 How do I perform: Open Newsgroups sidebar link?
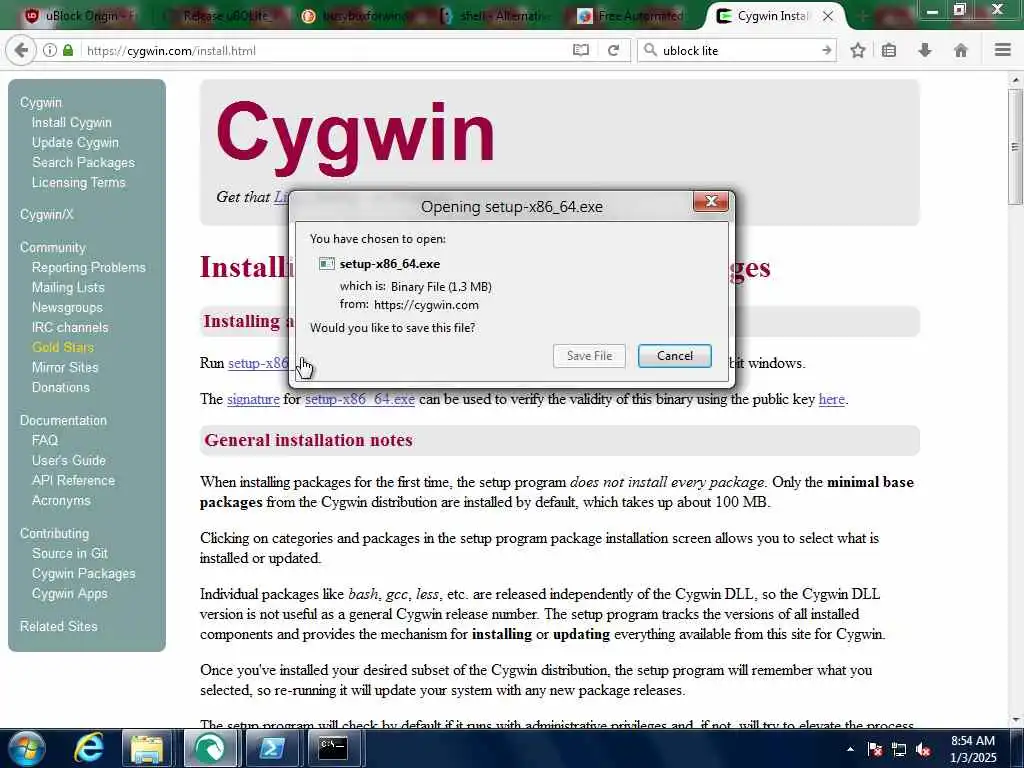tap(67, 308)
